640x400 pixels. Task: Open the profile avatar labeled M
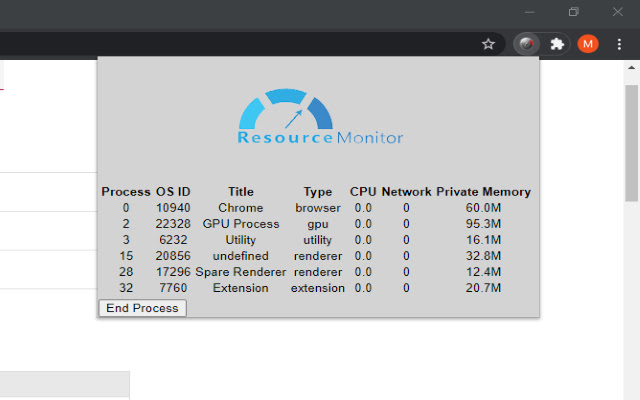588,44
